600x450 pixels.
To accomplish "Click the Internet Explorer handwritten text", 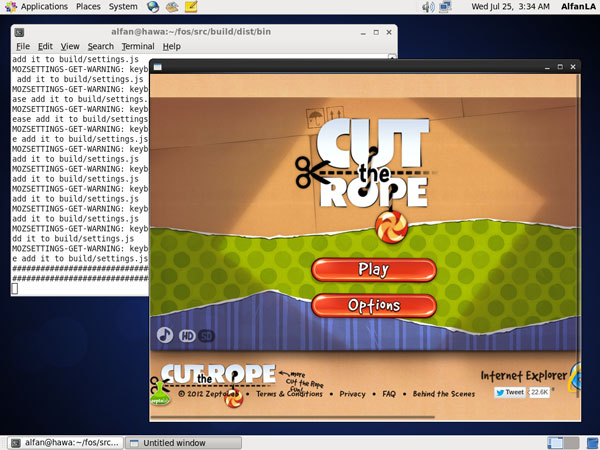I will pos(524,375).
